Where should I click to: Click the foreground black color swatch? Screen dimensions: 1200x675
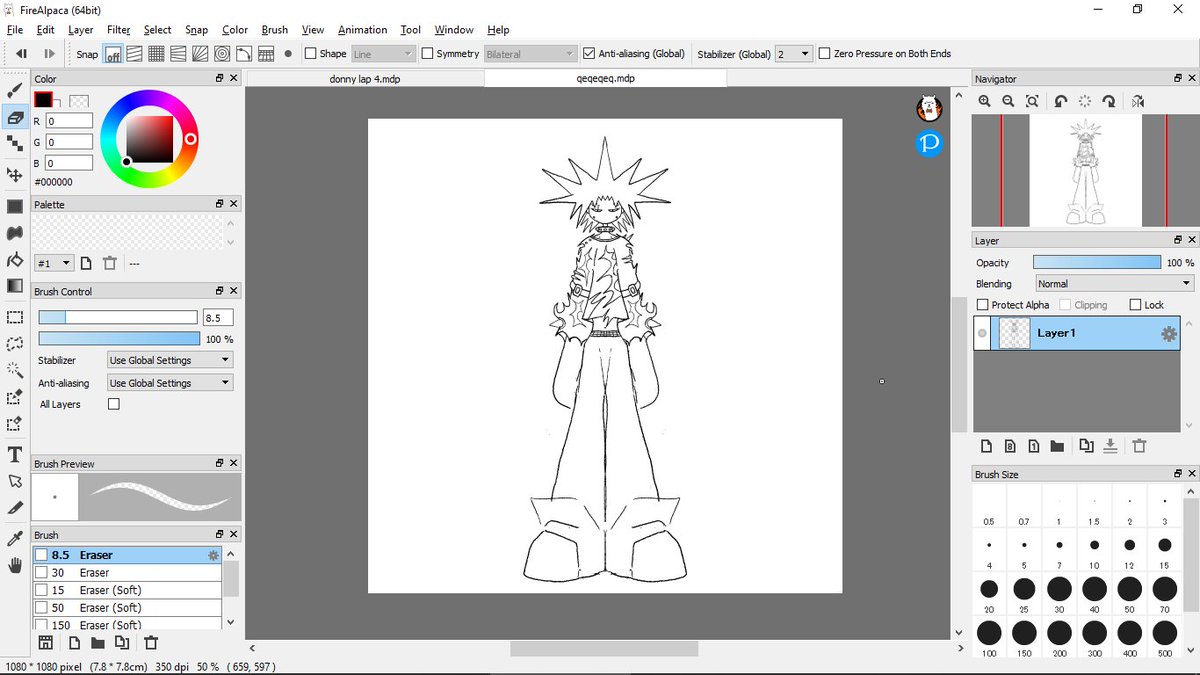click(x=43, y=100)
